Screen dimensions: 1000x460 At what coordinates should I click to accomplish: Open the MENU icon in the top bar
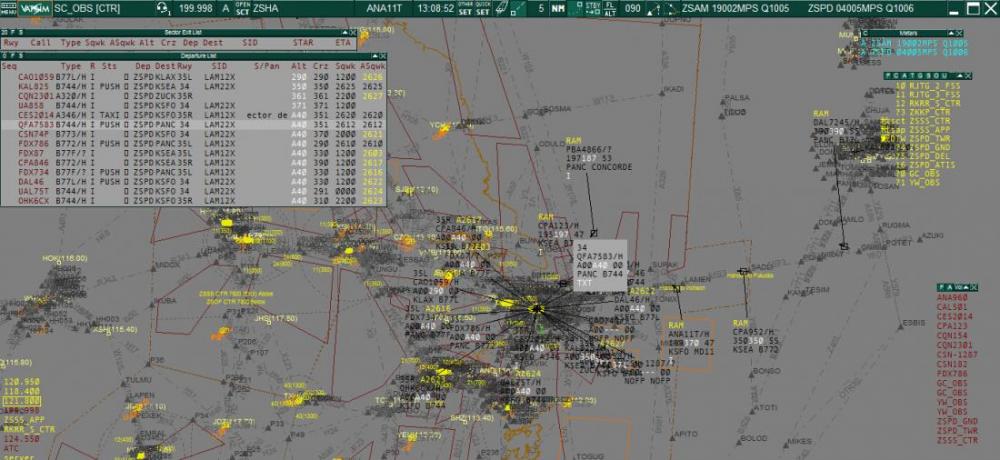[8, 8]
